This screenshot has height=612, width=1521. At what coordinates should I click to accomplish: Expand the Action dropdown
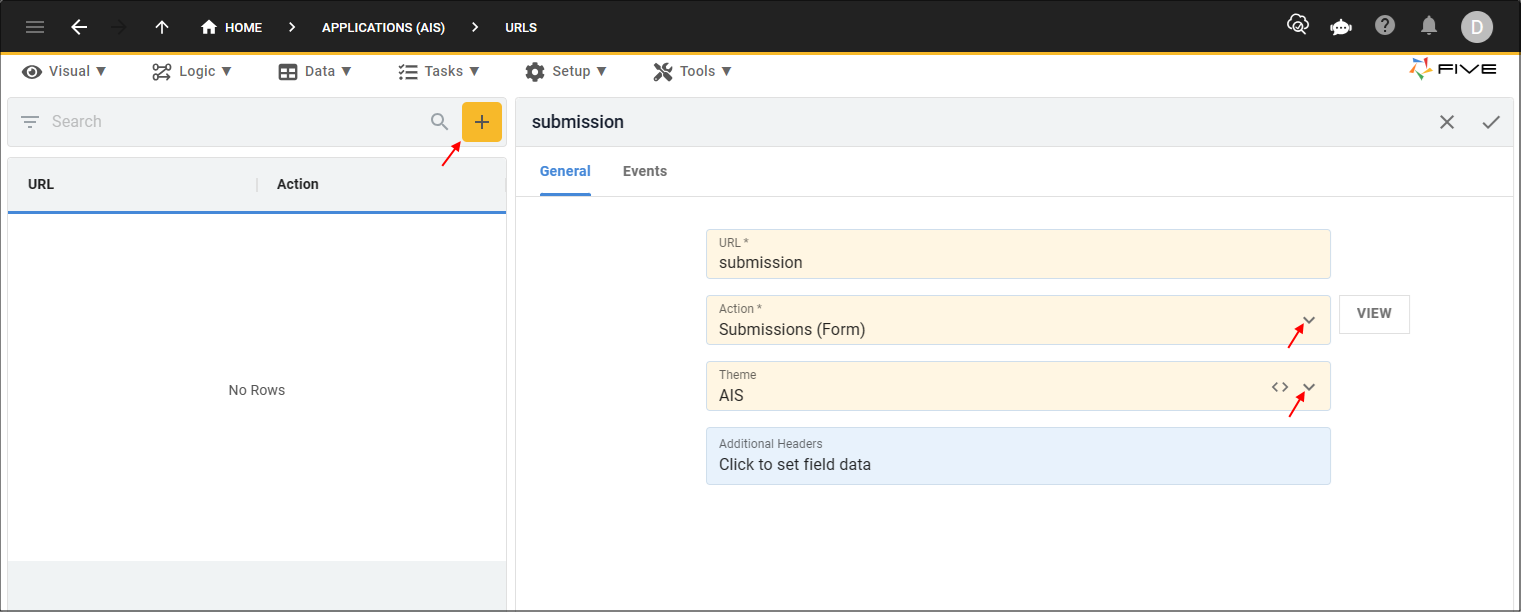click(1309, 321)
